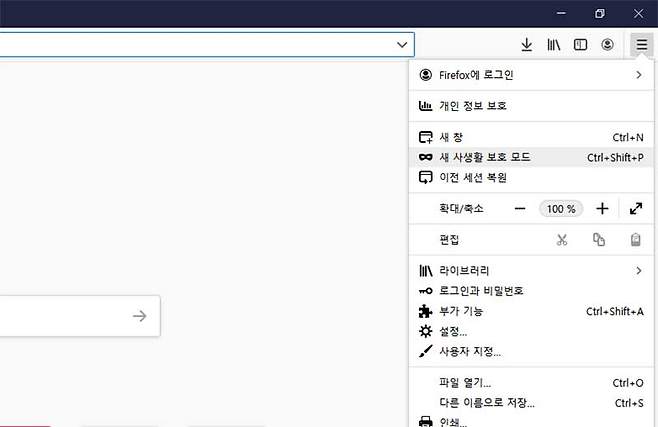Image resolution: width=658 pixels, height=427 pixels.
Task: Zoom in with the plus button
Action: click(602, 208)
